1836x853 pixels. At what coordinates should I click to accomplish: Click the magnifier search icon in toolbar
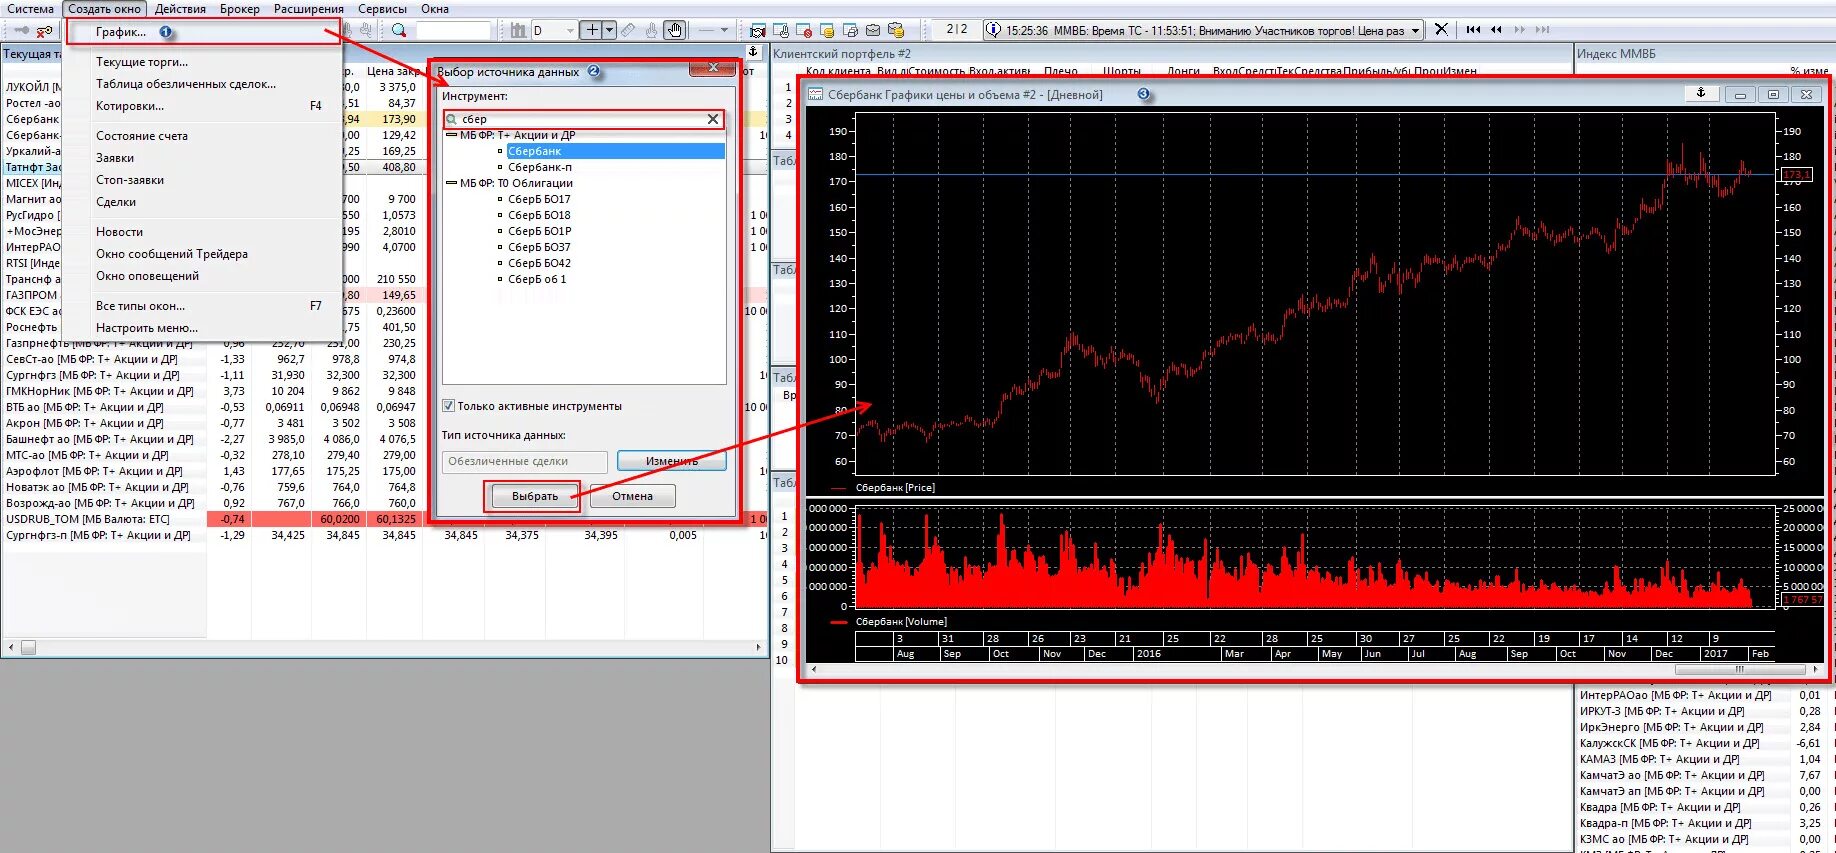(399, 30)
